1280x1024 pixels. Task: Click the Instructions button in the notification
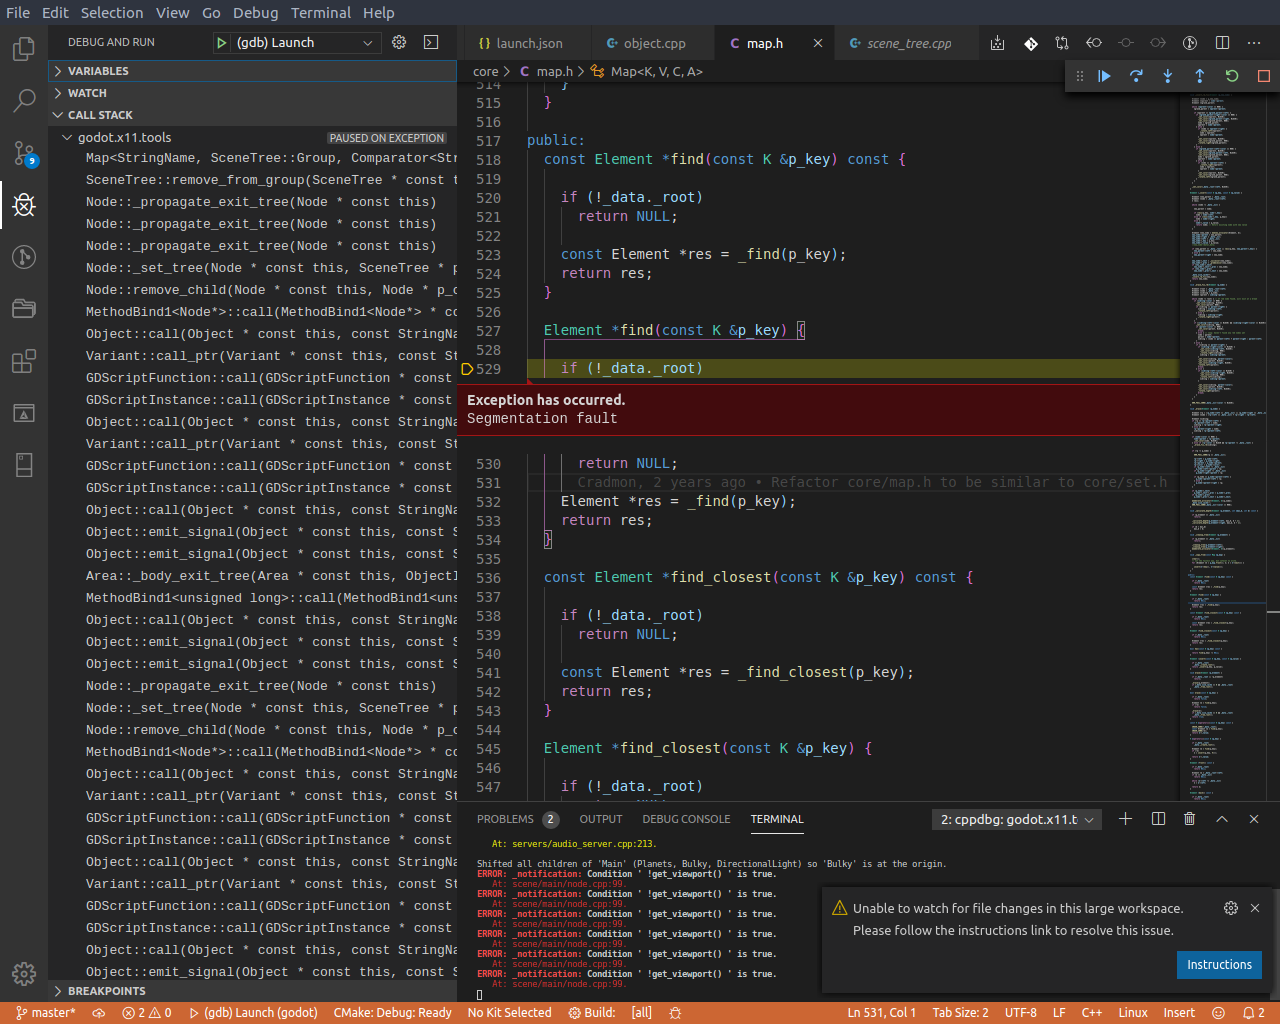pyautogui.click(x=1219, y=965)
